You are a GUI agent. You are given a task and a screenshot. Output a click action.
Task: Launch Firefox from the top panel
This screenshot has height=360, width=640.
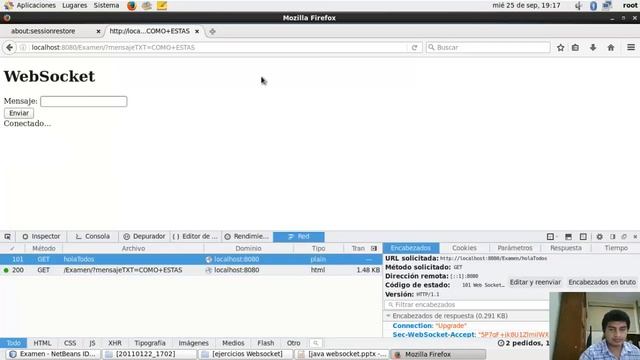click(131, 5)
